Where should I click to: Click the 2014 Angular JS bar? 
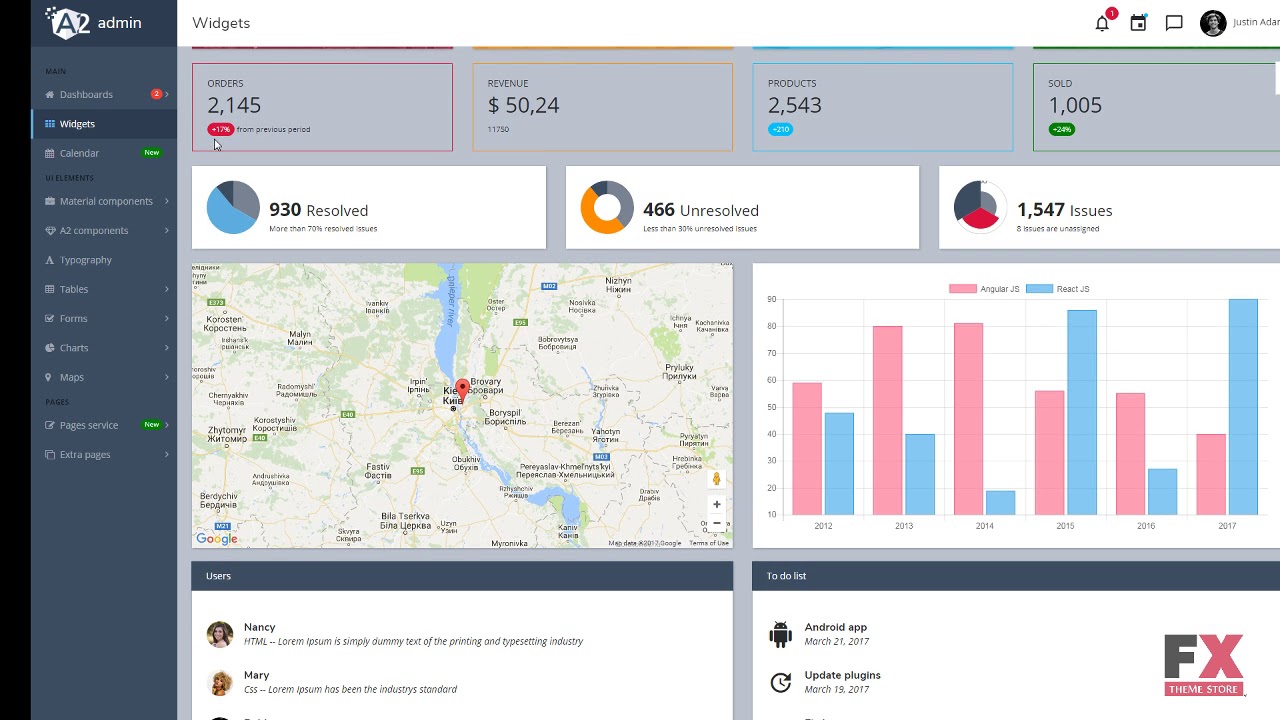click(969, 419)
